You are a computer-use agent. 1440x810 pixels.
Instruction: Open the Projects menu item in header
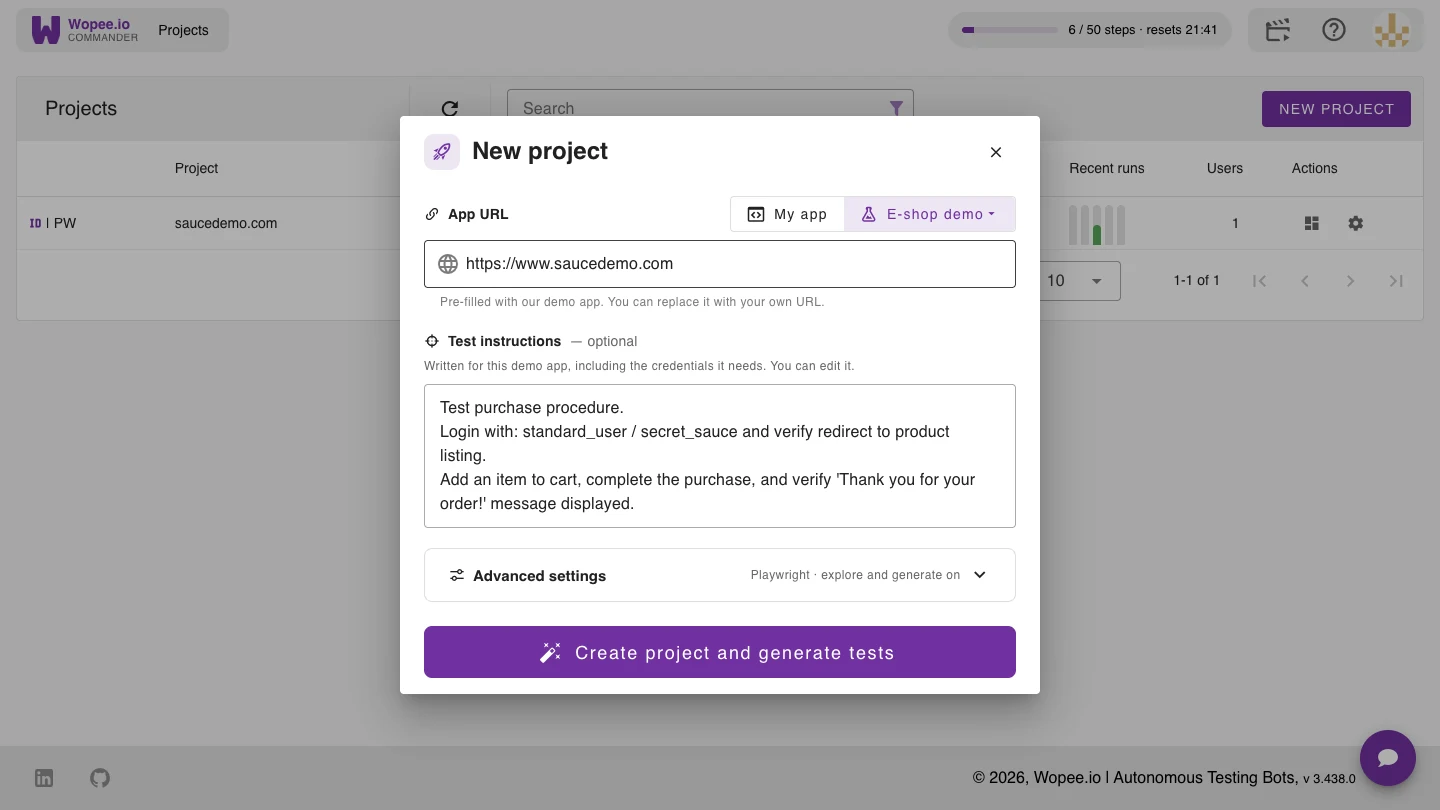coord(183,30)
